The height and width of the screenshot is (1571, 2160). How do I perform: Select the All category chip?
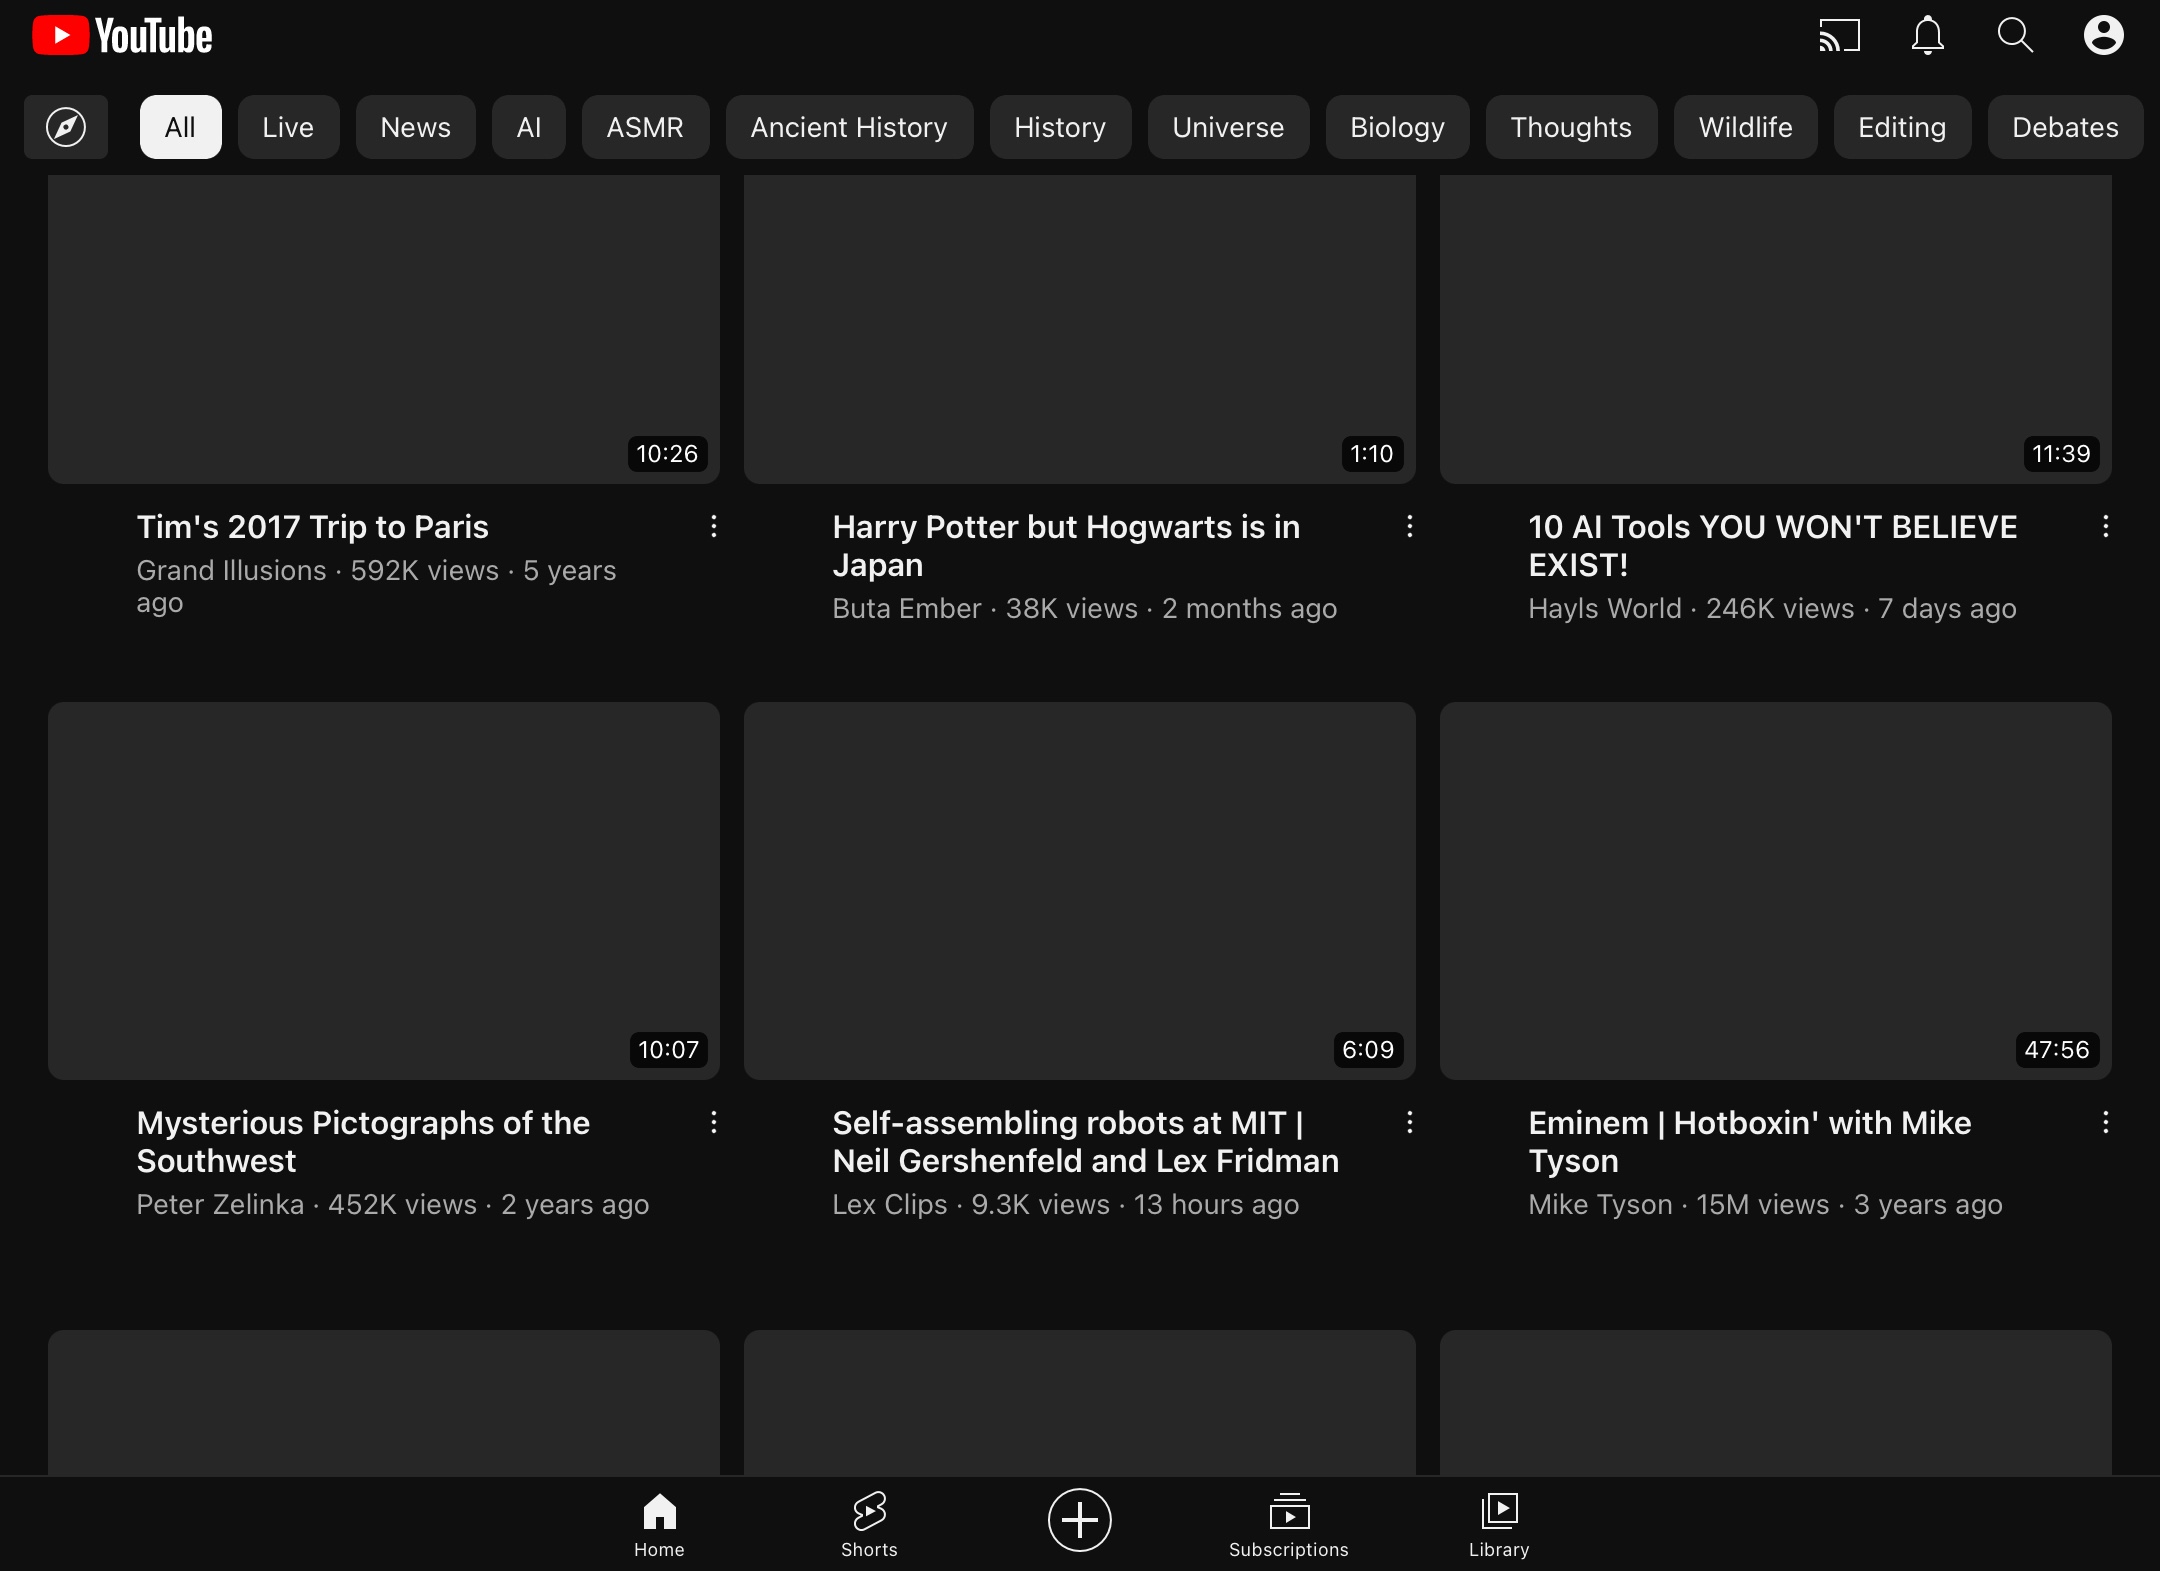180,127
